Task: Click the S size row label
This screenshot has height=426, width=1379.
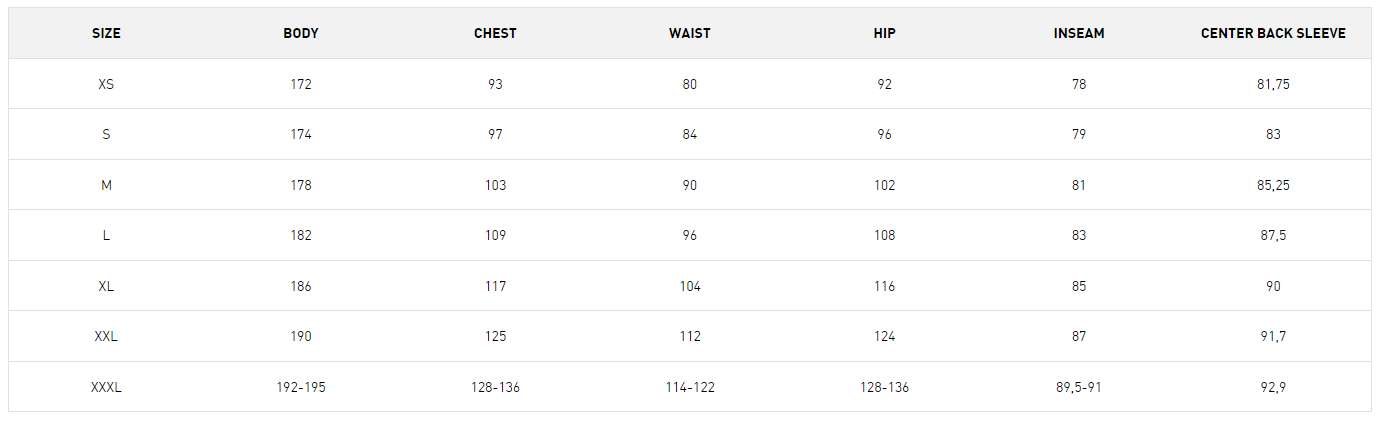Action: point(106,134)
